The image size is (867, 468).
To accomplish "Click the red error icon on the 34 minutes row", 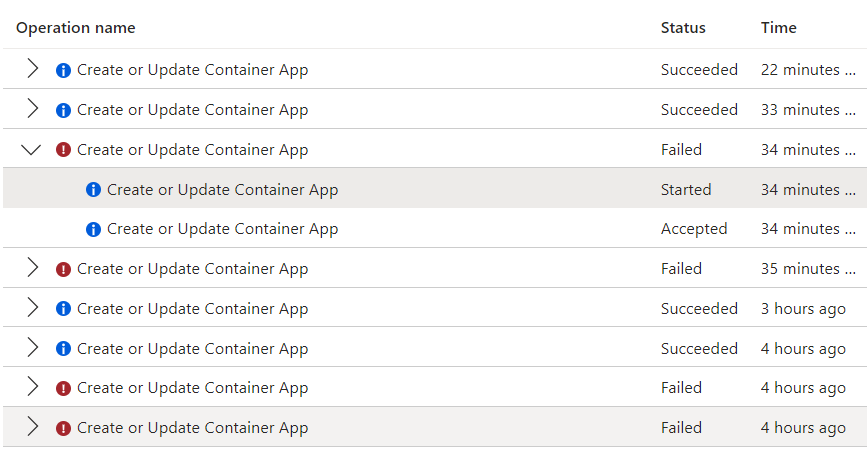I will (x=64, y=150).
